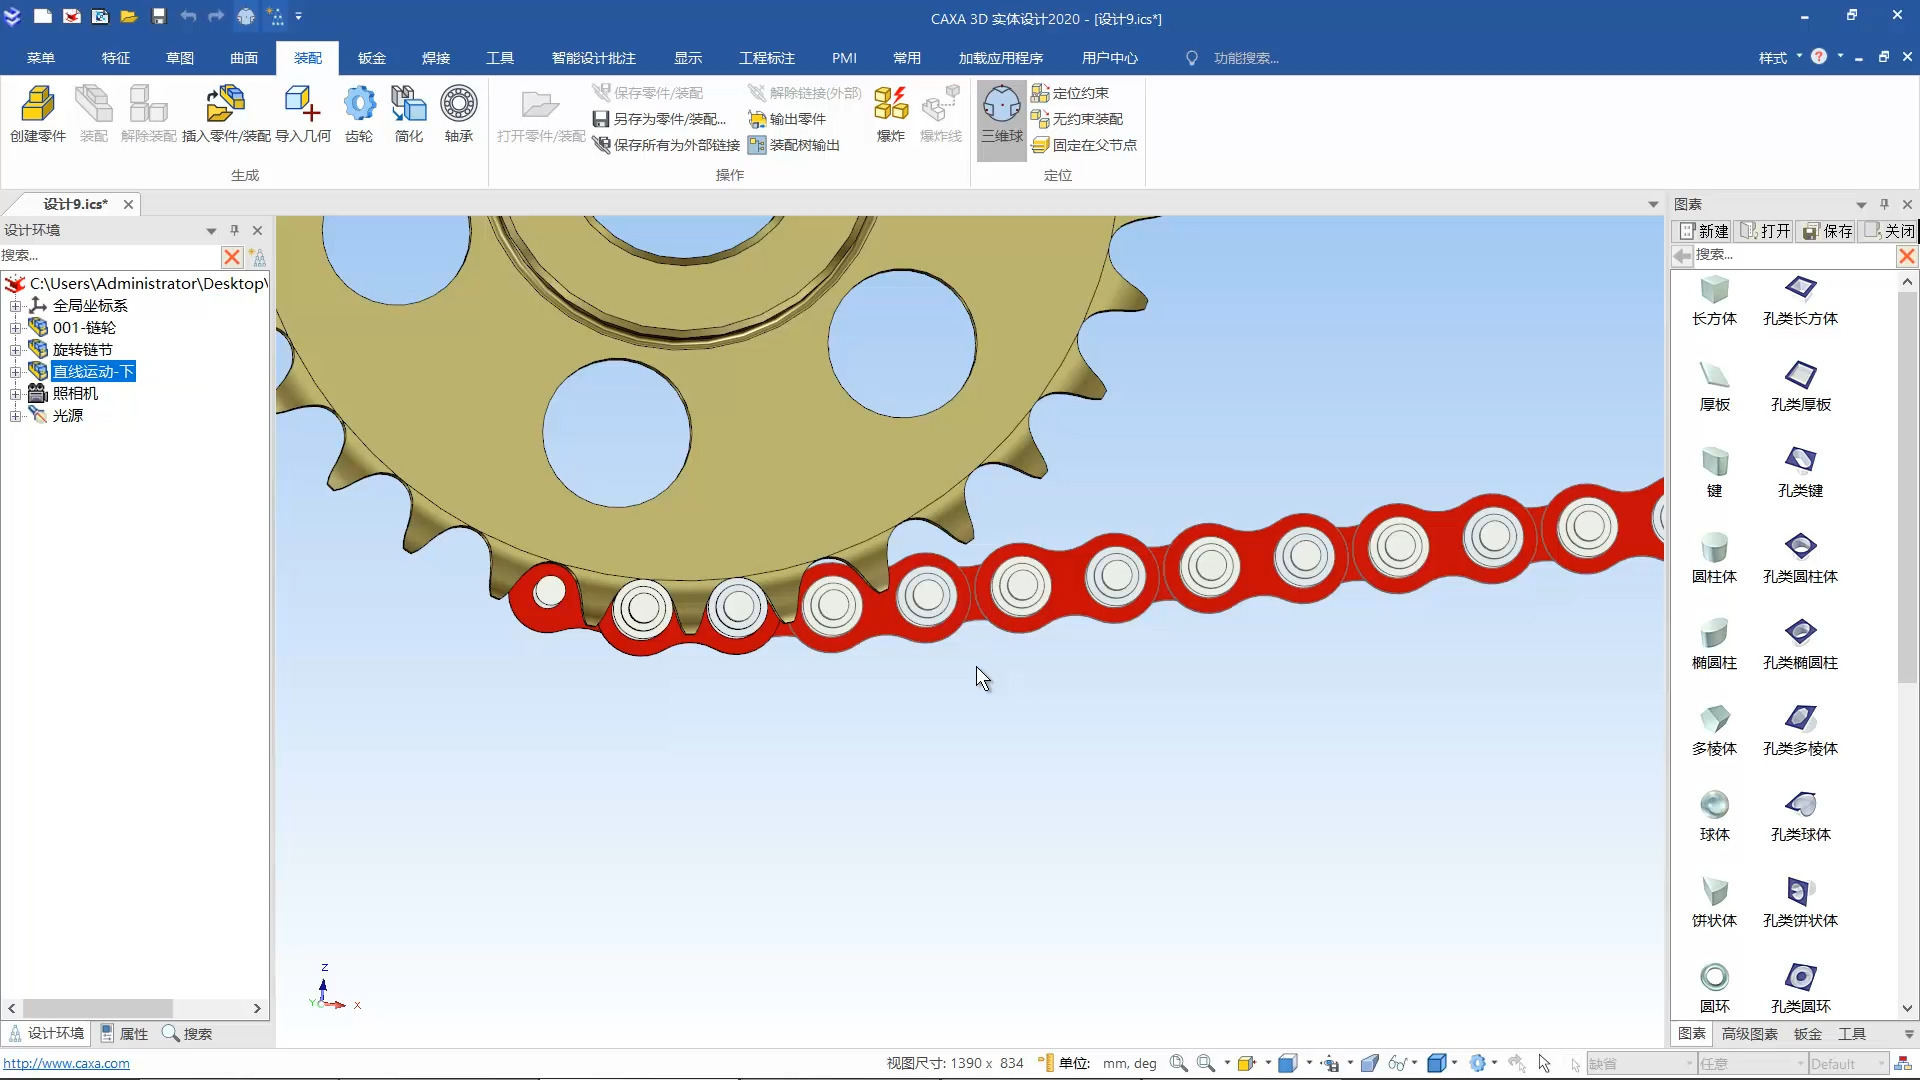Viewport: 1920px width, 1080px height.
Task: Click the 图素 panel search field
Action: 1794,255
